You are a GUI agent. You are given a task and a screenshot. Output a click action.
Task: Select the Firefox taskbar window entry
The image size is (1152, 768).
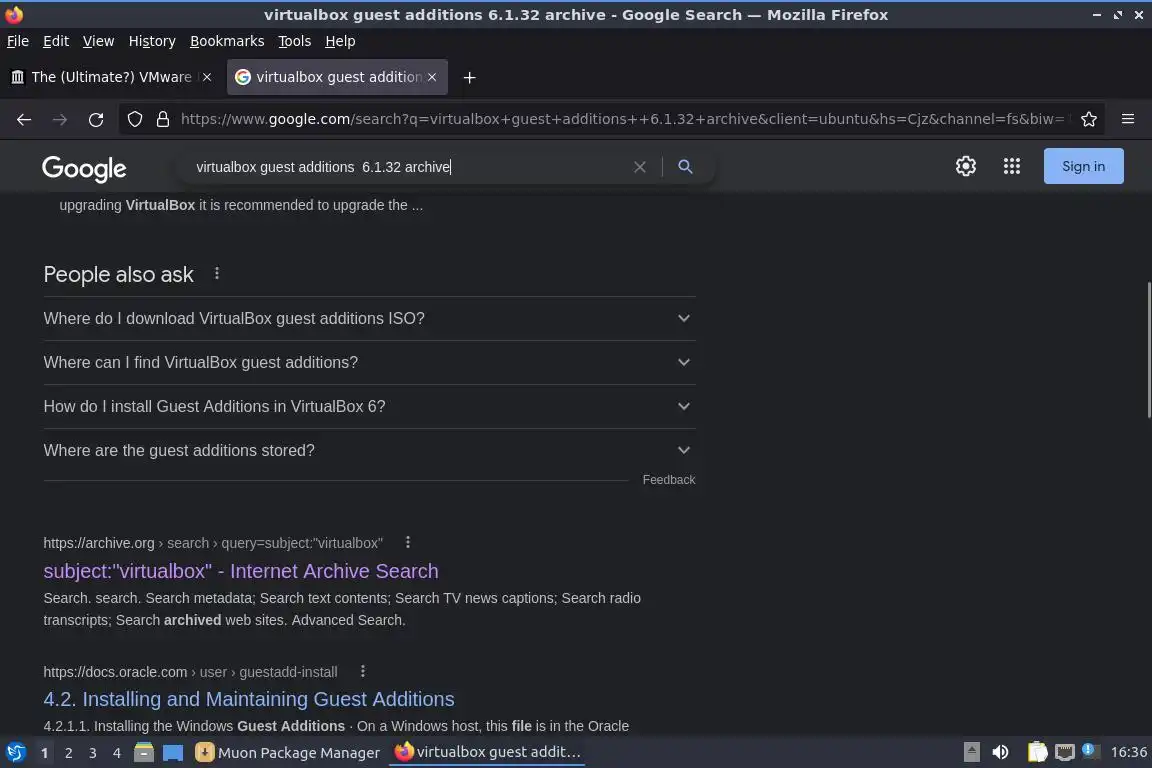[488, 752]
